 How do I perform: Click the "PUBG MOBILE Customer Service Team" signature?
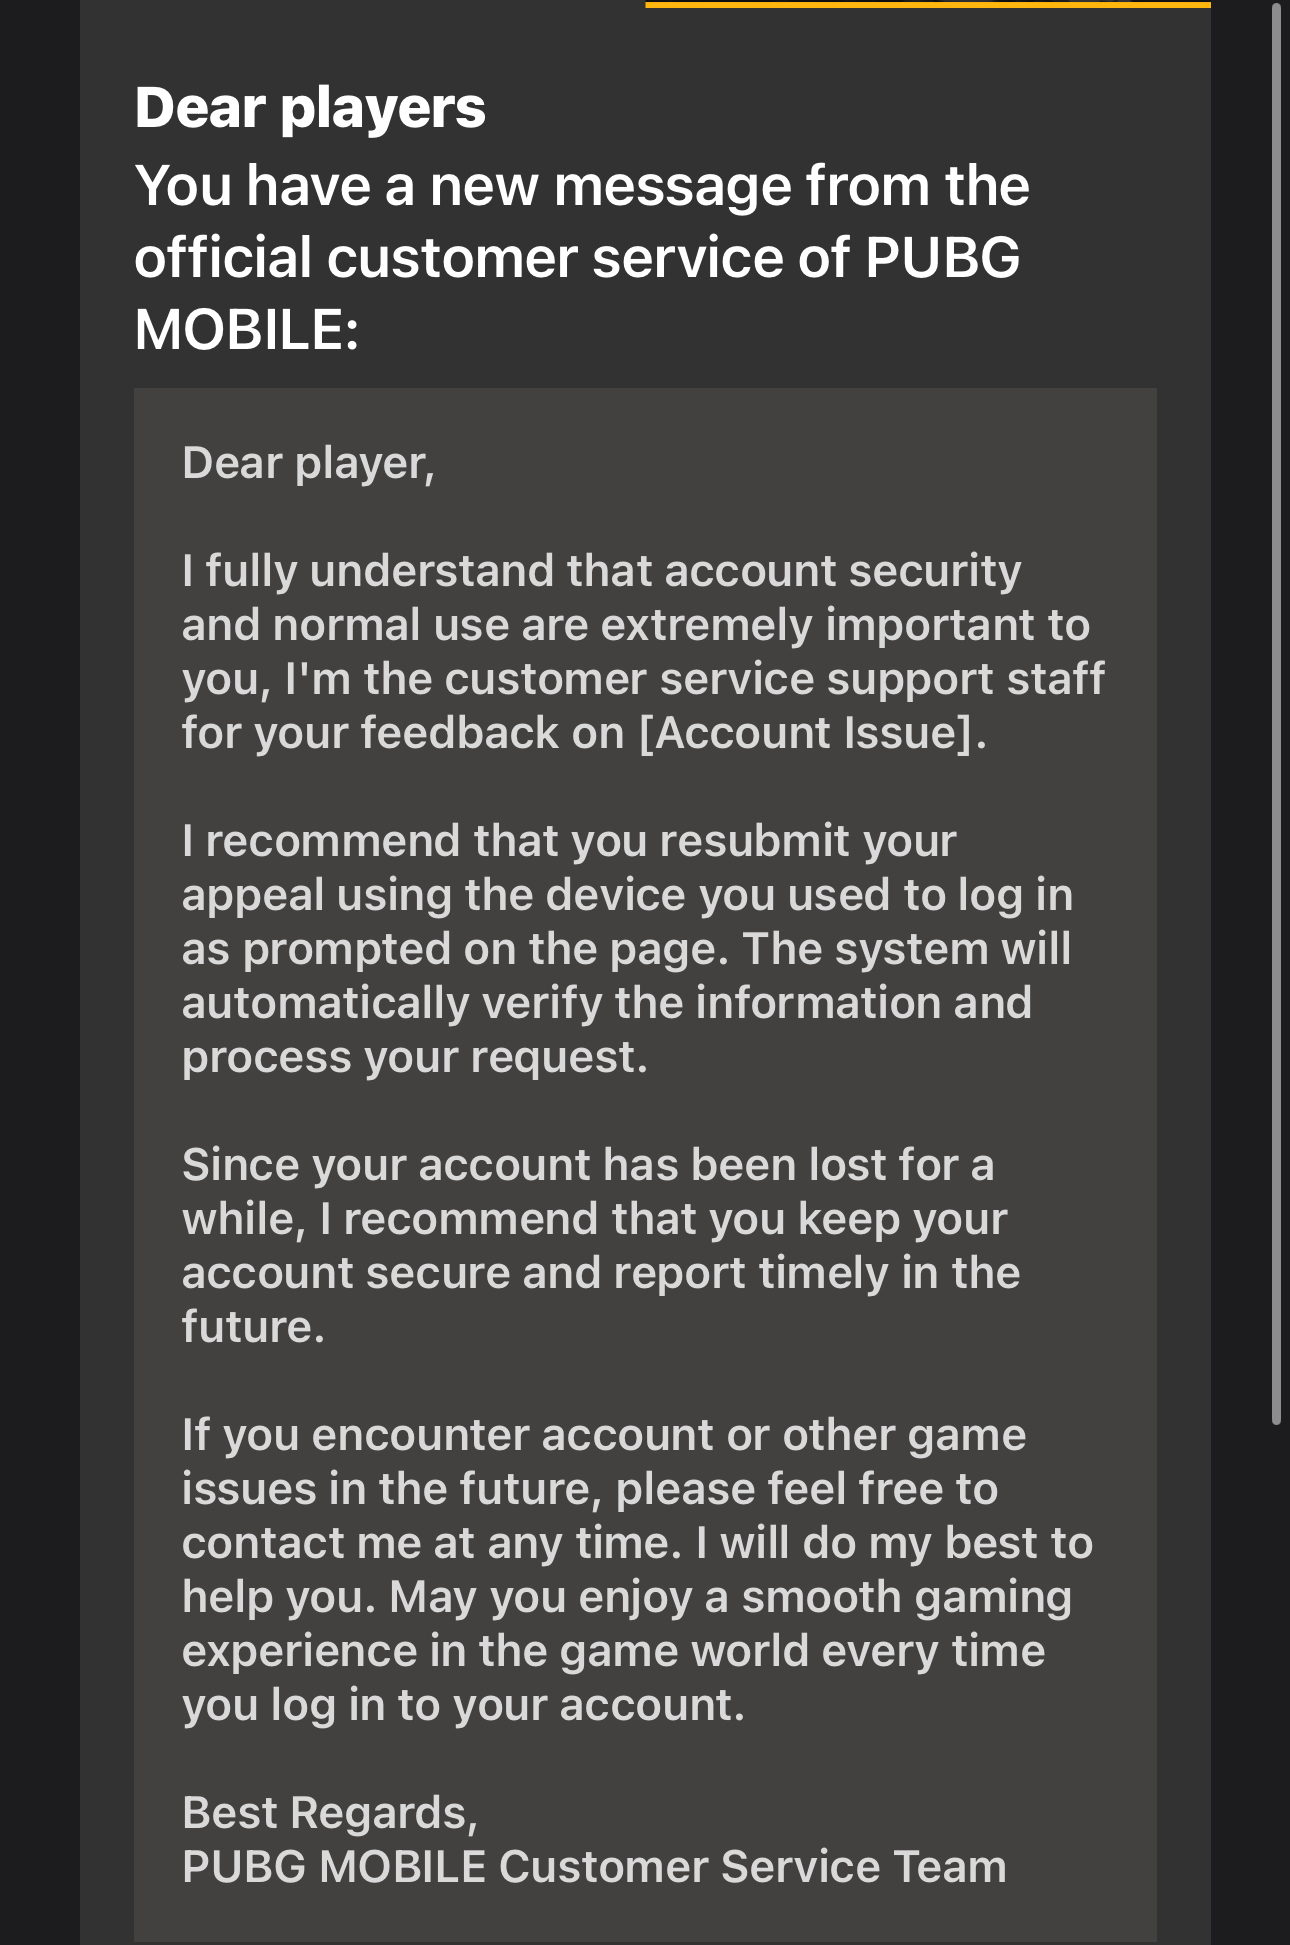[x=594, y=1867]
